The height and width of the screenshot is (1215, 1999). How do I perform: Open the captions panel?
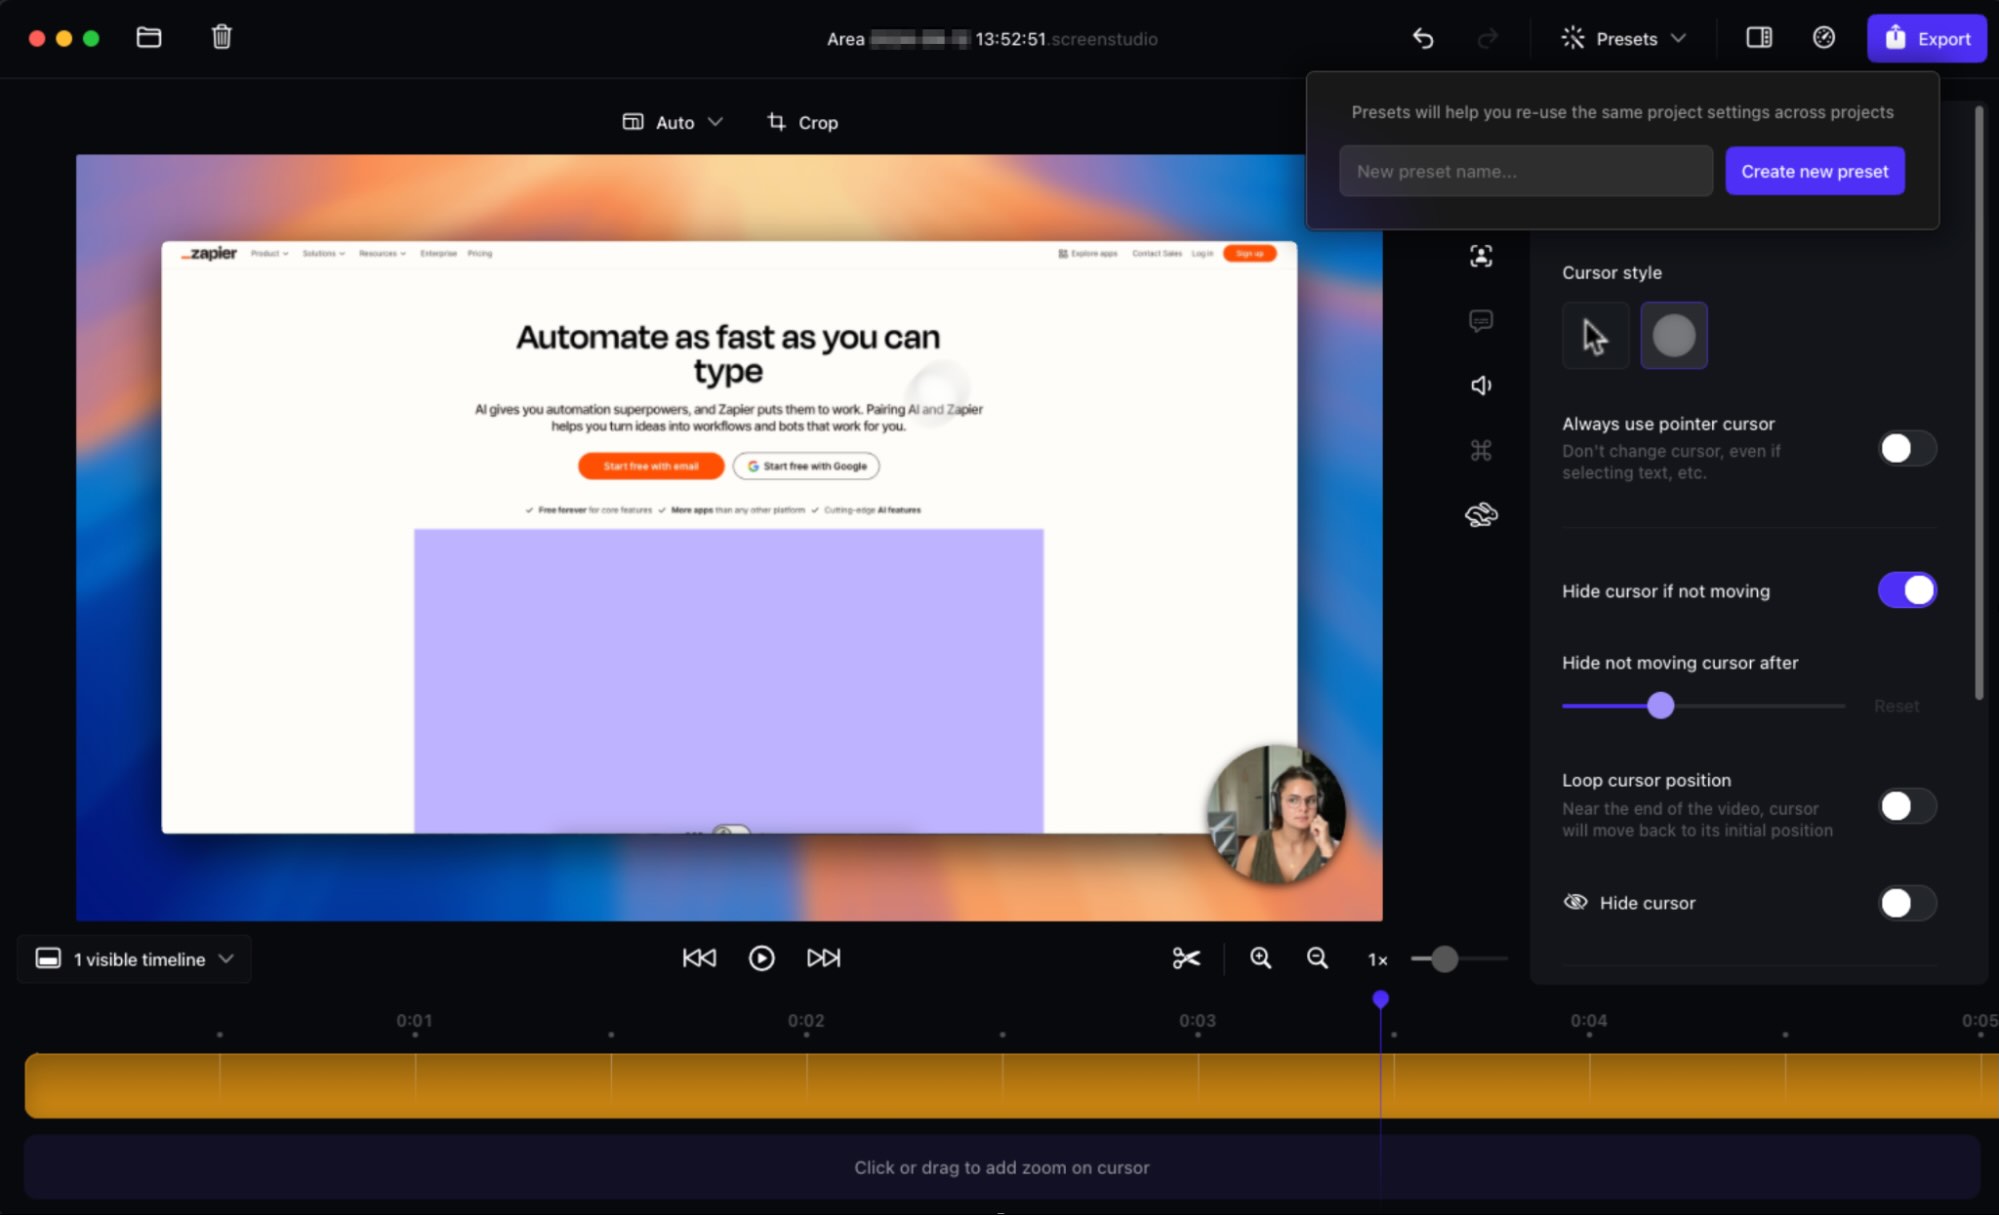pyautogui.click(x=1481, y=320)
